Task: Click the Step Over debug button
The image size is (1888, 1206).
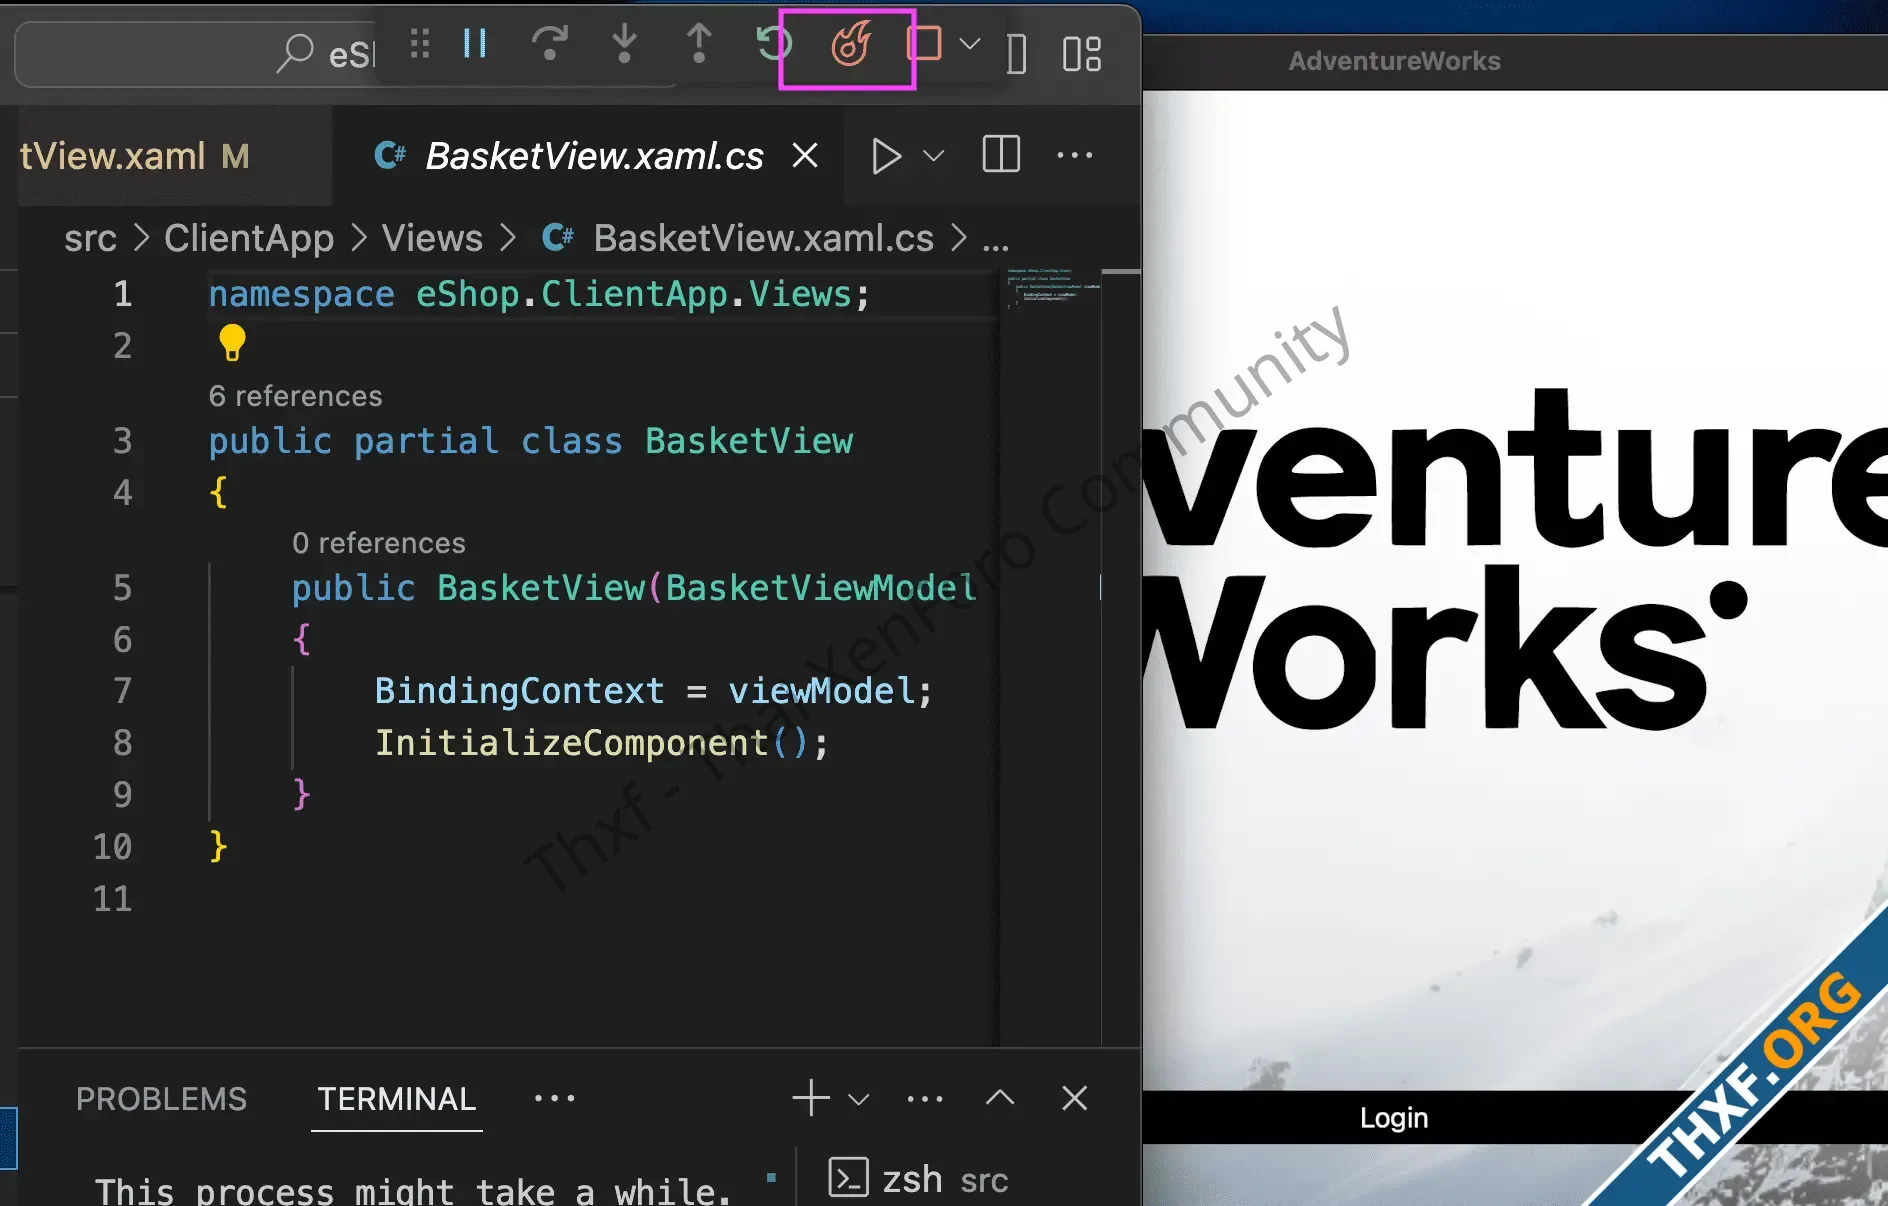Action: pyautogui.click(x=549, y=44)
